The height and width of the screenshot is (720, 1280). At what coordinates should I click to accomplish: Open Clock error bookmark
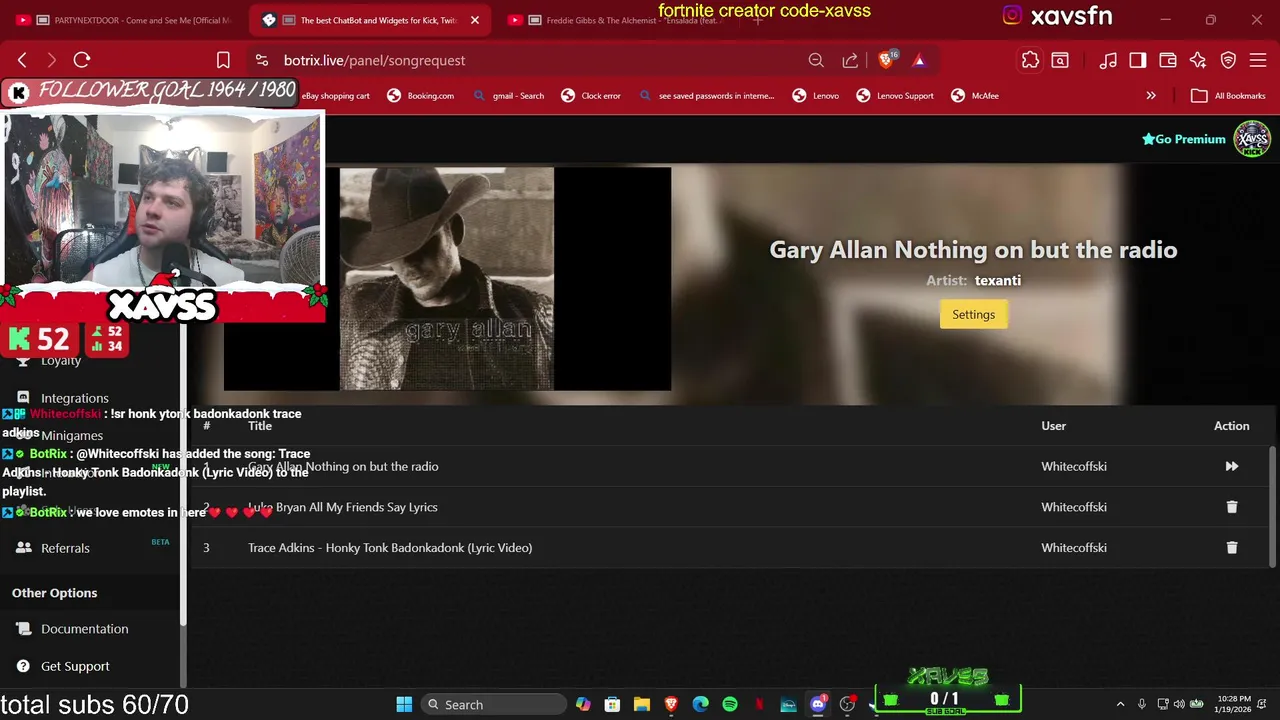[x=591, y=96]
